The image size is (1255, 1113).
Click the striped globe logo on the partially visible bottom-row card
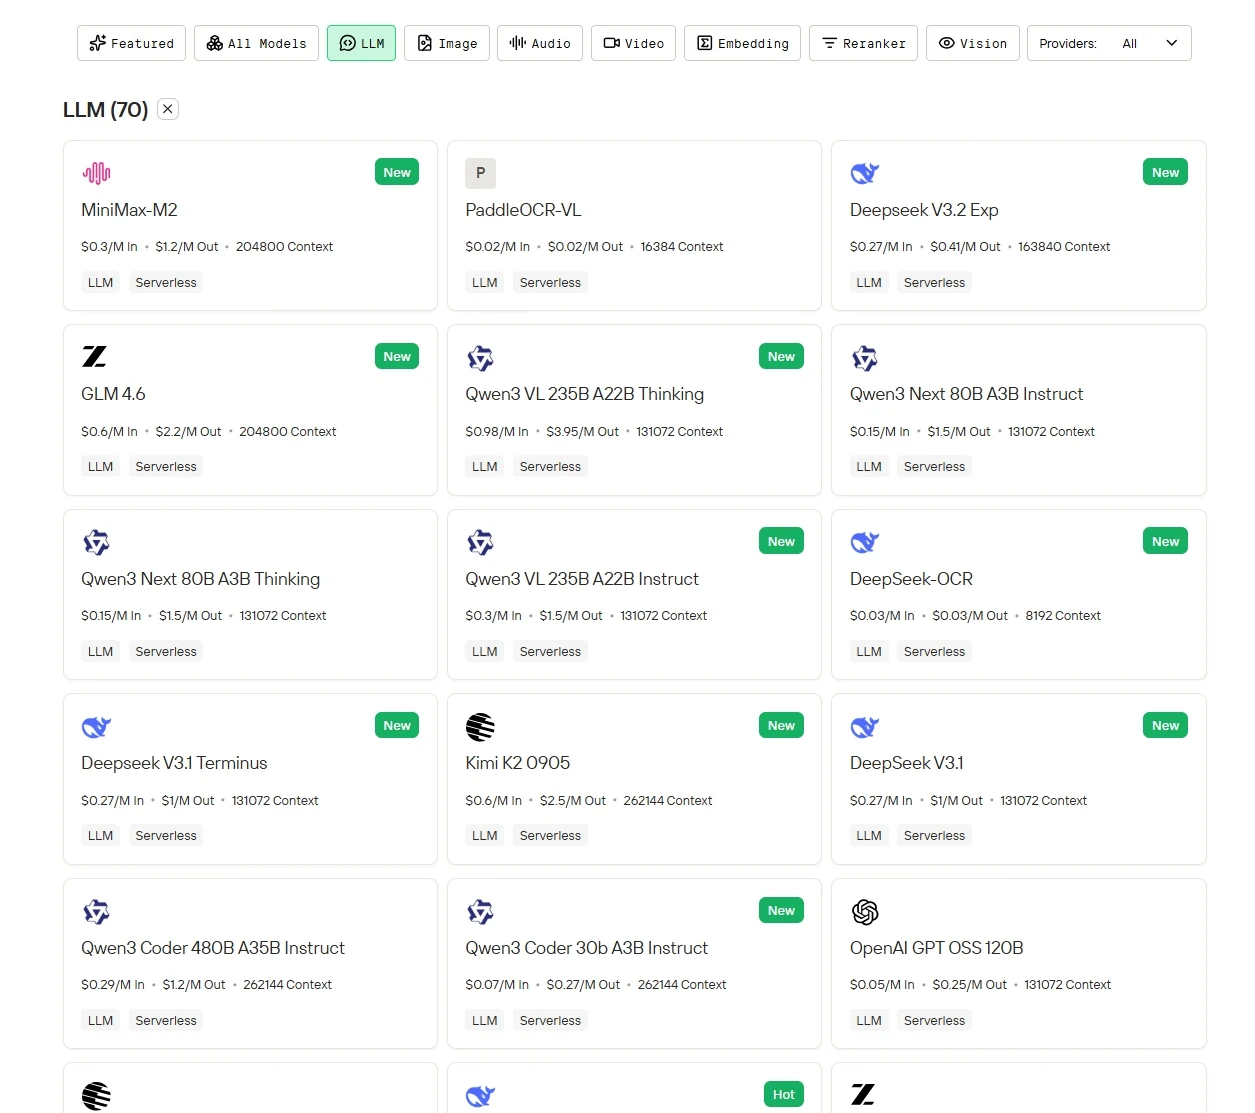96,1096
